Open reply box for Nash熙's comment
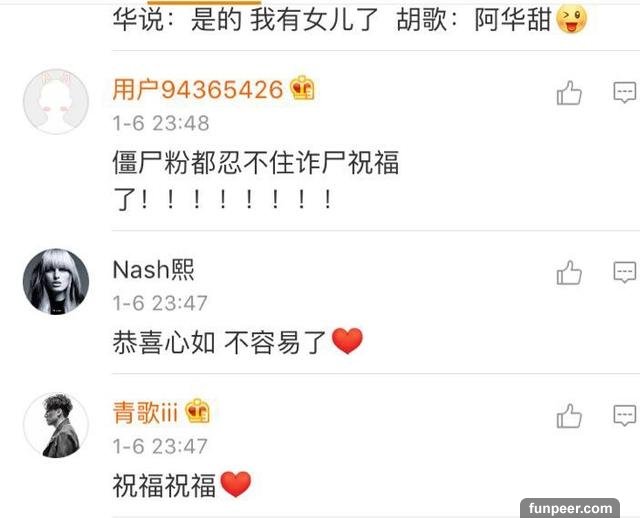Image resolution: width=640 pixels, height=518 pixels. [624, 272]
